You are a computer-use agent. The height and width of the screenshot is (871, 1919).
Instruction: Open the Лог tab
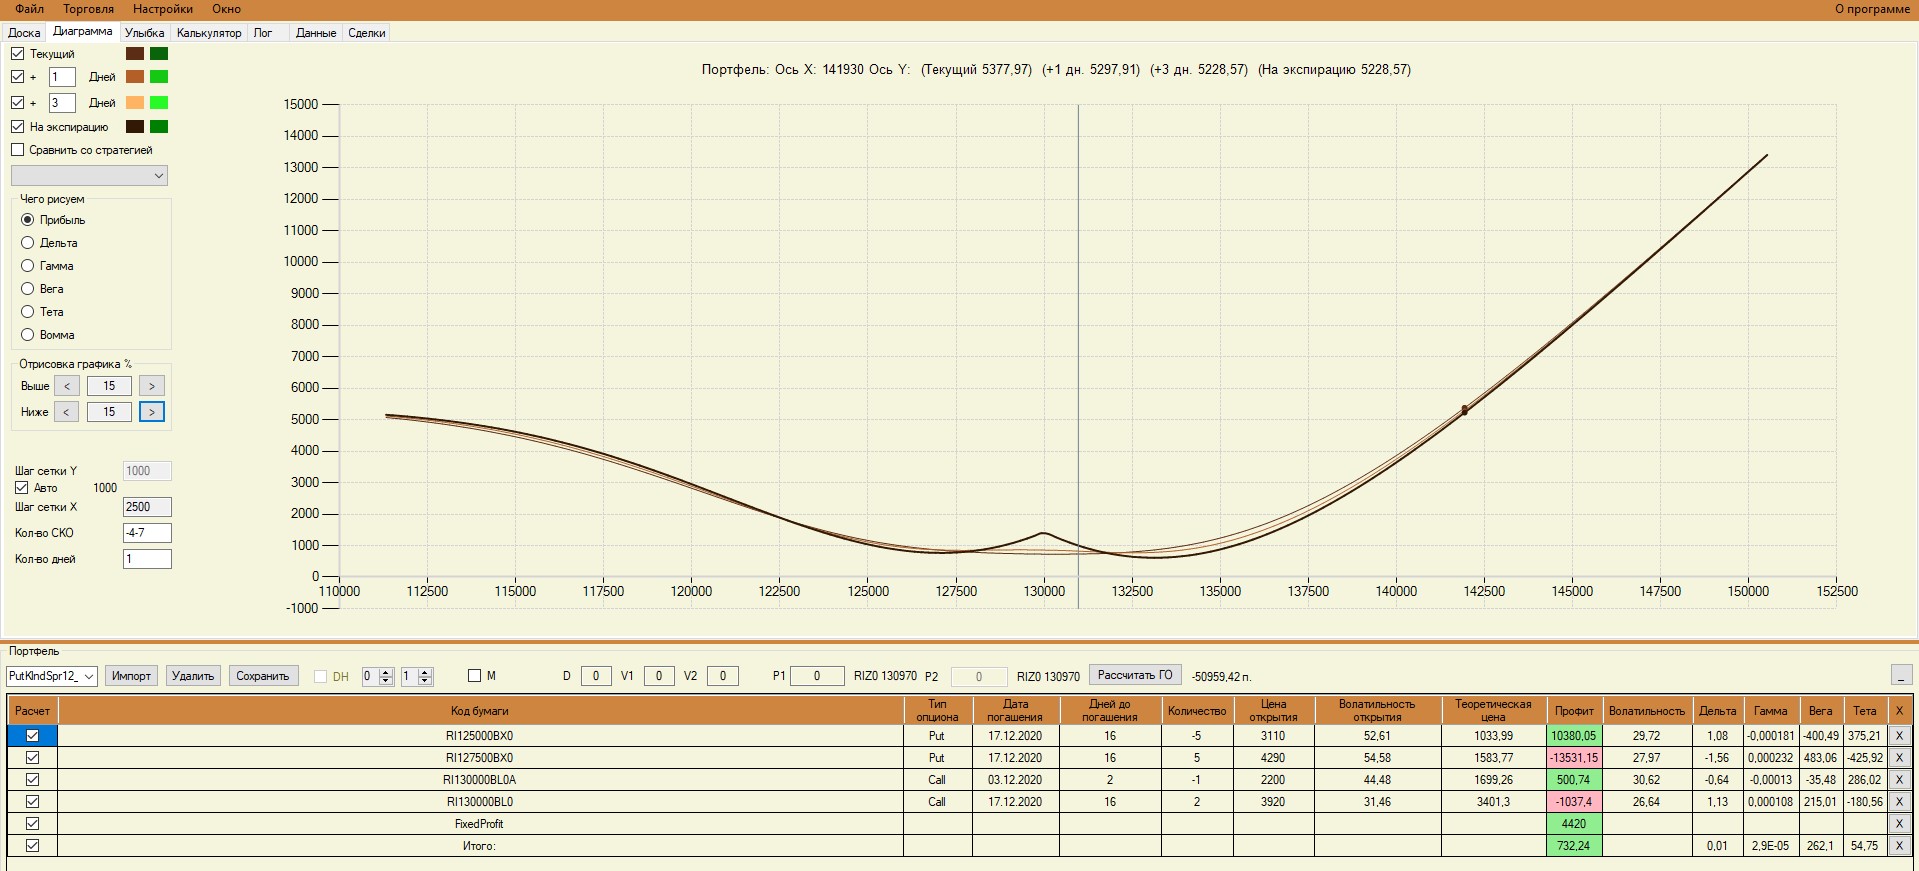(x=263, y=33)
